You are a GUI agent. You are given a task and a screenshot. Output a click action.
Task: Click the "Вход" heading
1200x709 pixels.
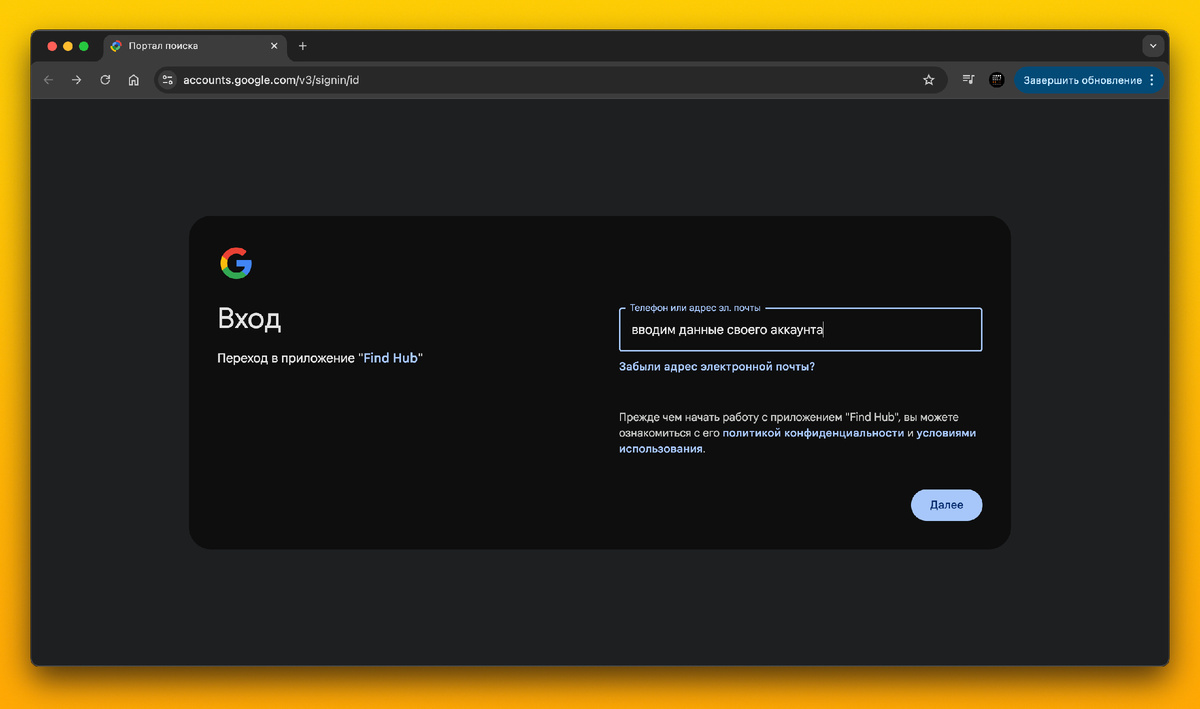249,319
